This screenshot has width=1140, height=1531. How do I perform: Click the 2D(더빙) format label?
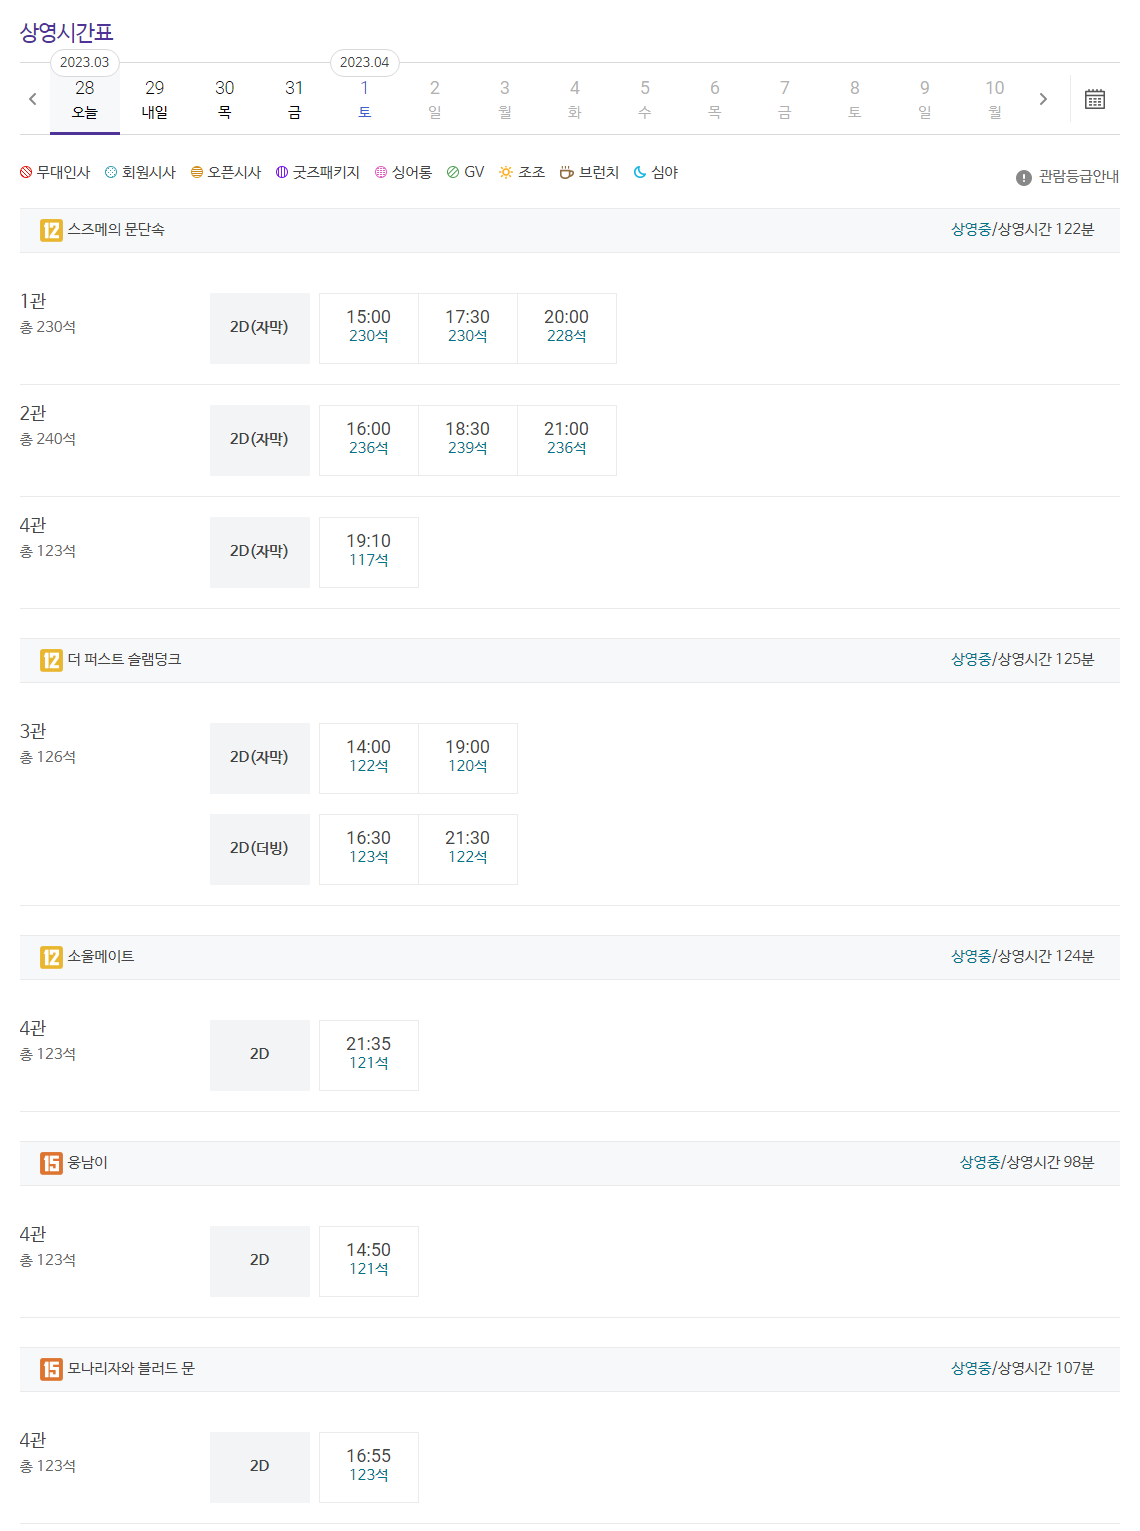coord(259,849)
